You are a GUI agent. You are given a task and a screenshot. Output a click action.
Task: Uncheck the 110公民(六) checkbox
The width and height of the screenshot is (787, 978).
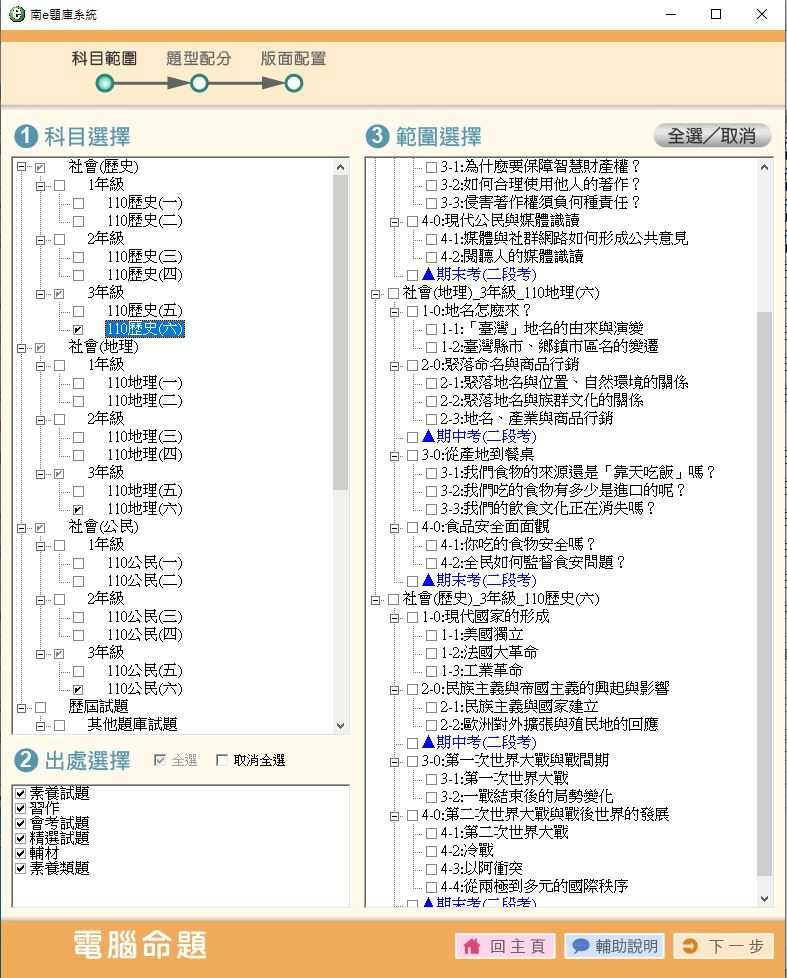78,689
